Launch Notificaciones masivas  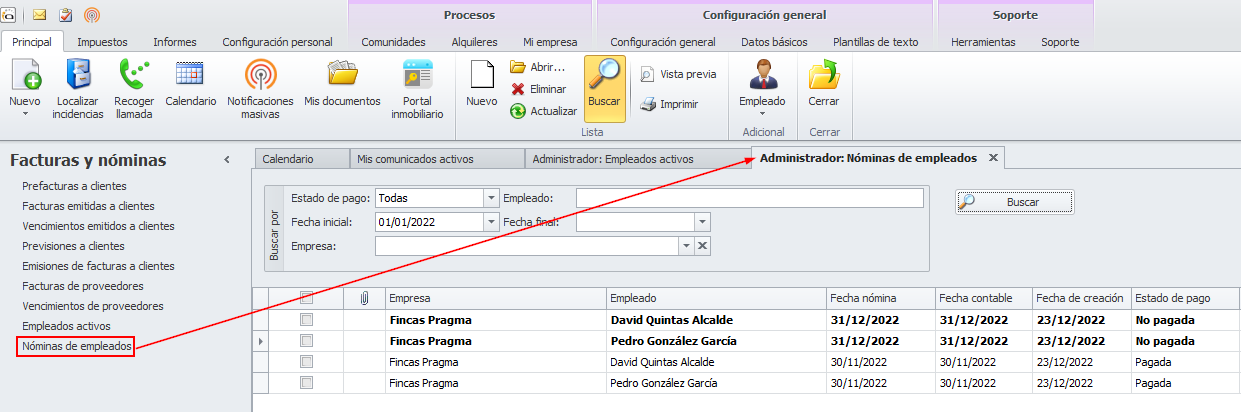[x=260, y=76]
